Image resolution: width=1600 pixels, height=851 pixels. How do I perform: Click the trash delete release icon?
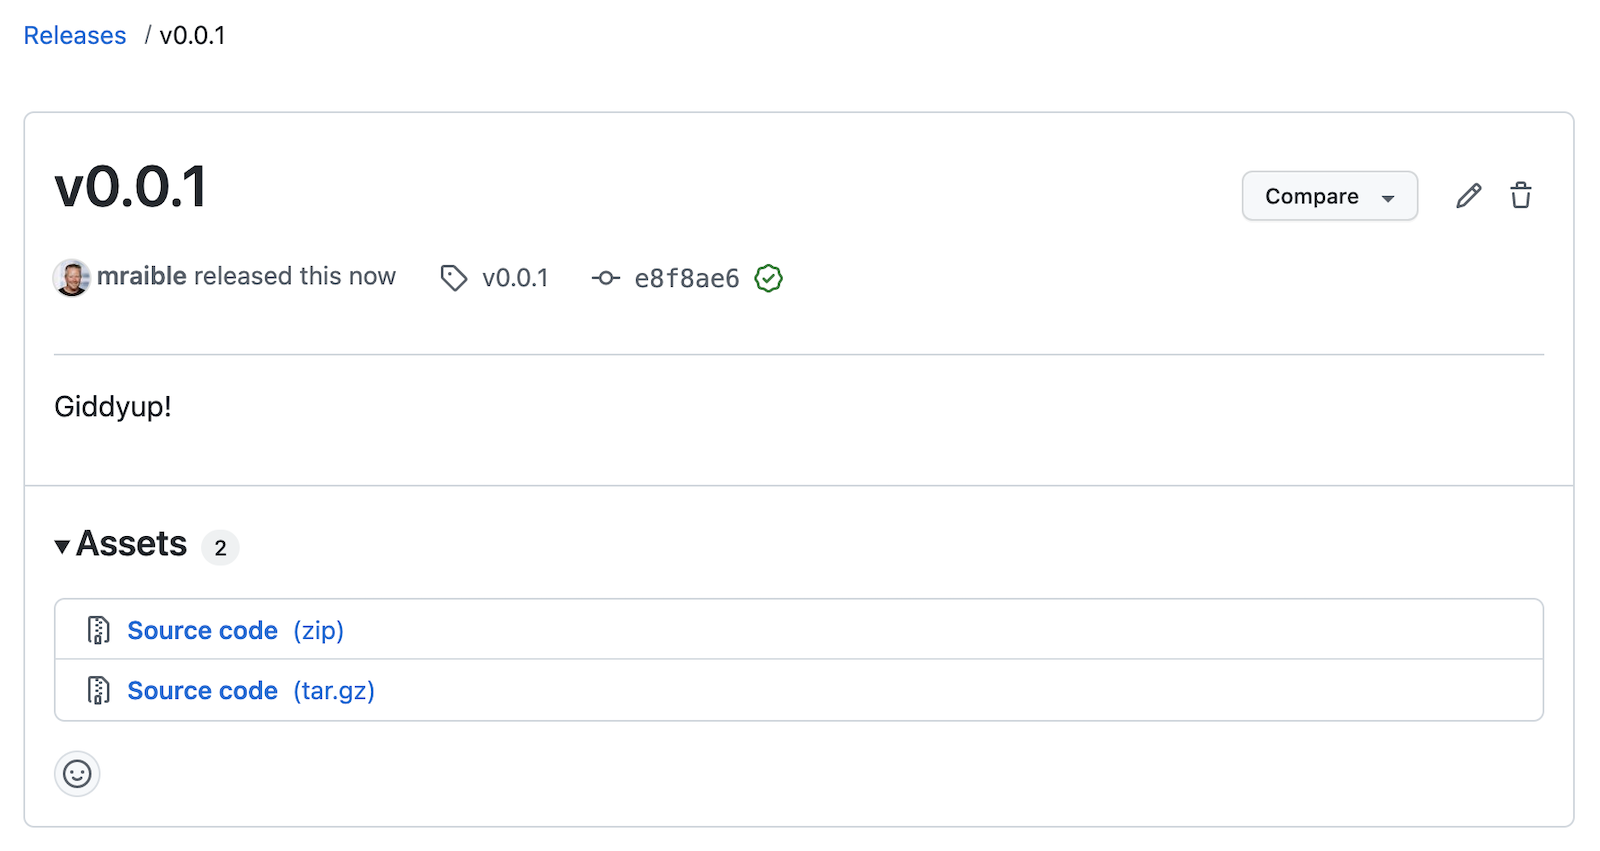pyautogui.click(x=1521, y=196)
